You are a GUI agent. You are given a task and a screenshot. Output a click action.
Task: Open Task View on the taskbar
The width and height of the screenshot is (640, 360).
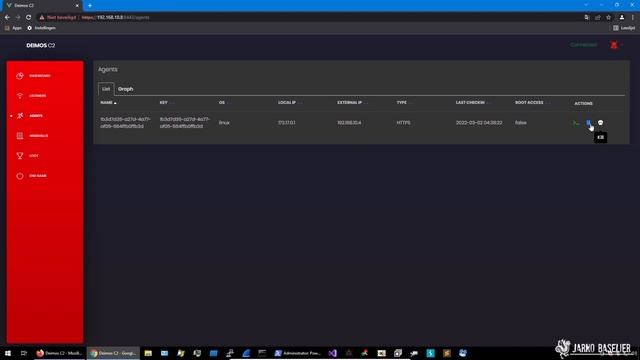[24, 353]
